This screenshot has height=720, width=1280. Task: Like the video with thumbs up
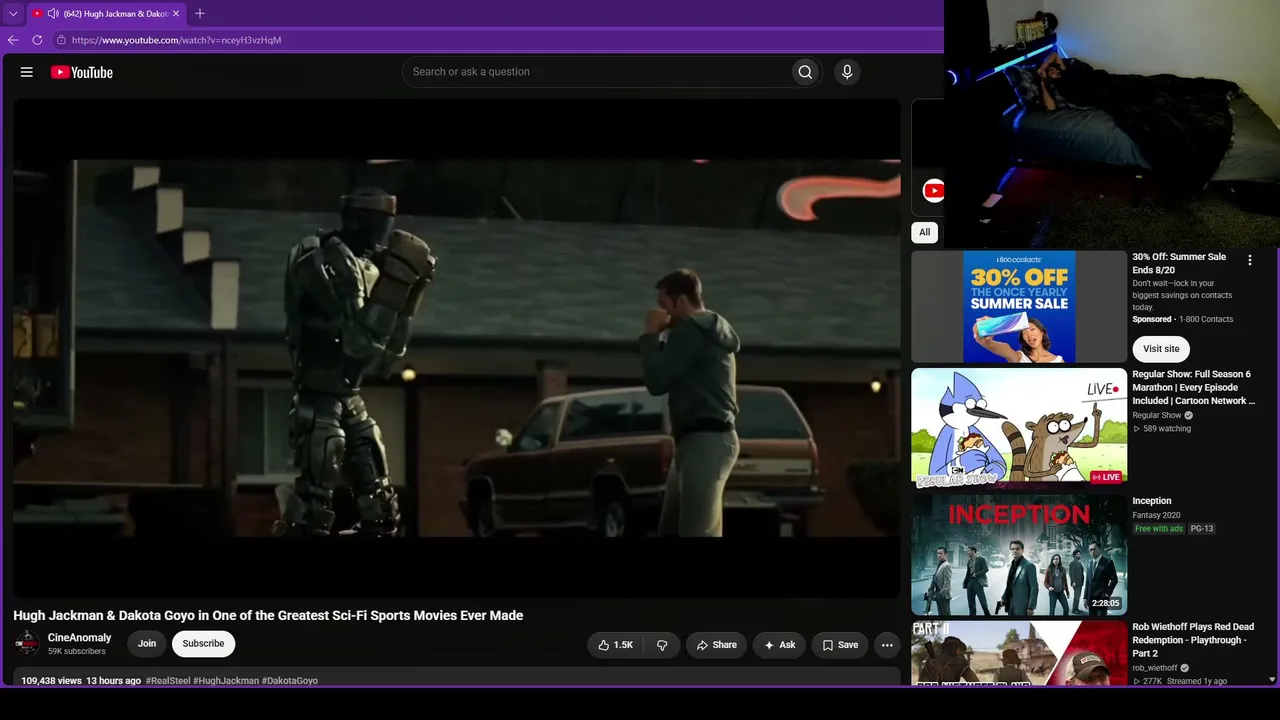(616, 645)
